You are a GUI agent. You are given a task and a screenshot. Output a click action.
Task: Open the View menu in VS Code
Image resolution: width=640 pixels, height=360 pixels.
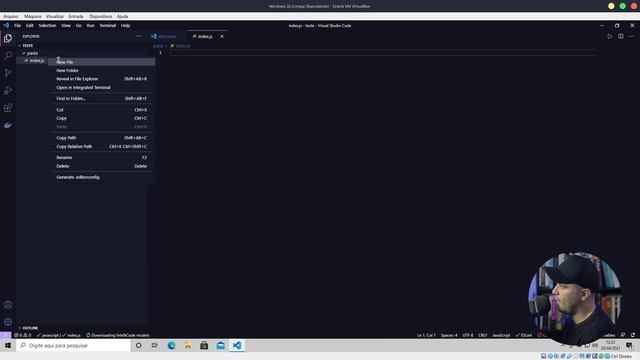tap(66, 25)
